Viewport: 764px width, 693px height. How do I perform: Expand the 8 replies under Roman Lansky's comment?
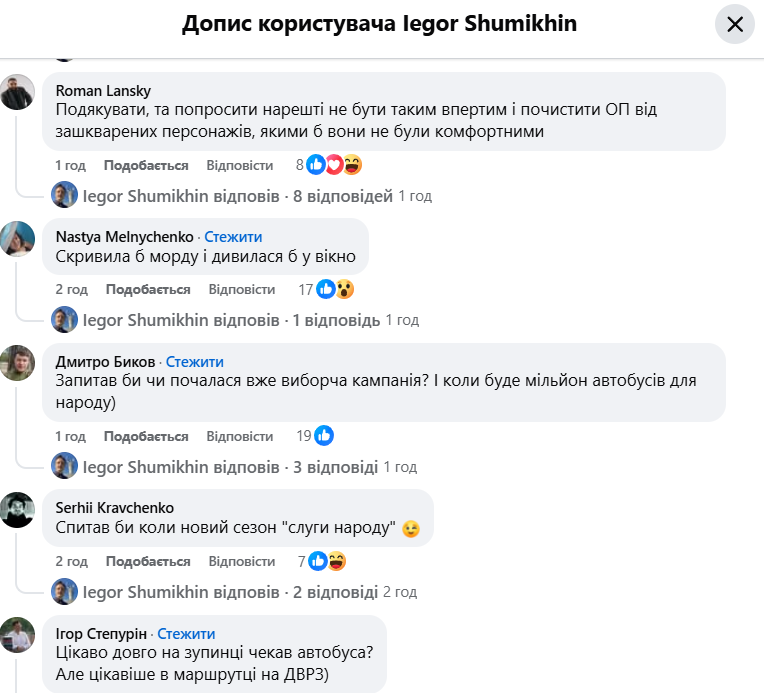pyautogui.click(x=343, y=196)
